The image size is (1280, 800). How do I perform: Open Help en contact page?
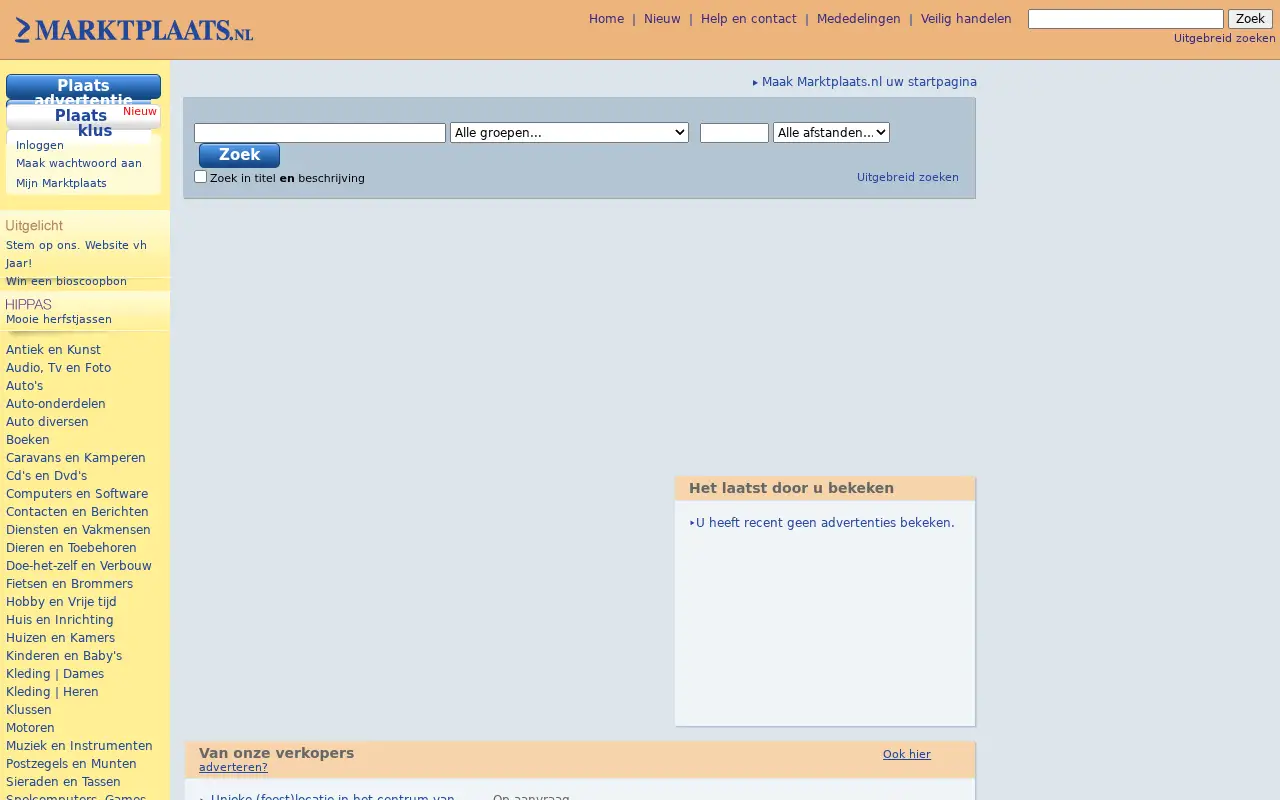(x=749, y=19)
